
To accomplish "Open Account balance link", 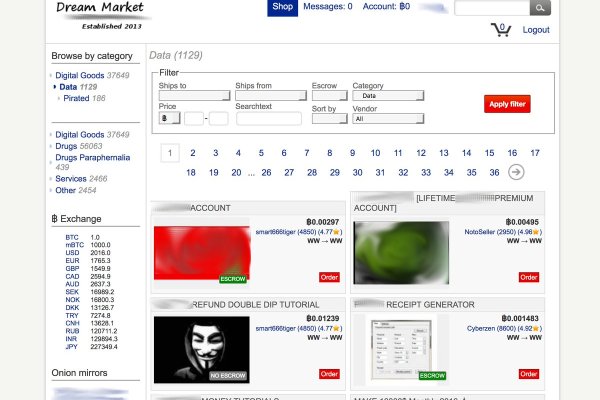I will click(386, 7).
